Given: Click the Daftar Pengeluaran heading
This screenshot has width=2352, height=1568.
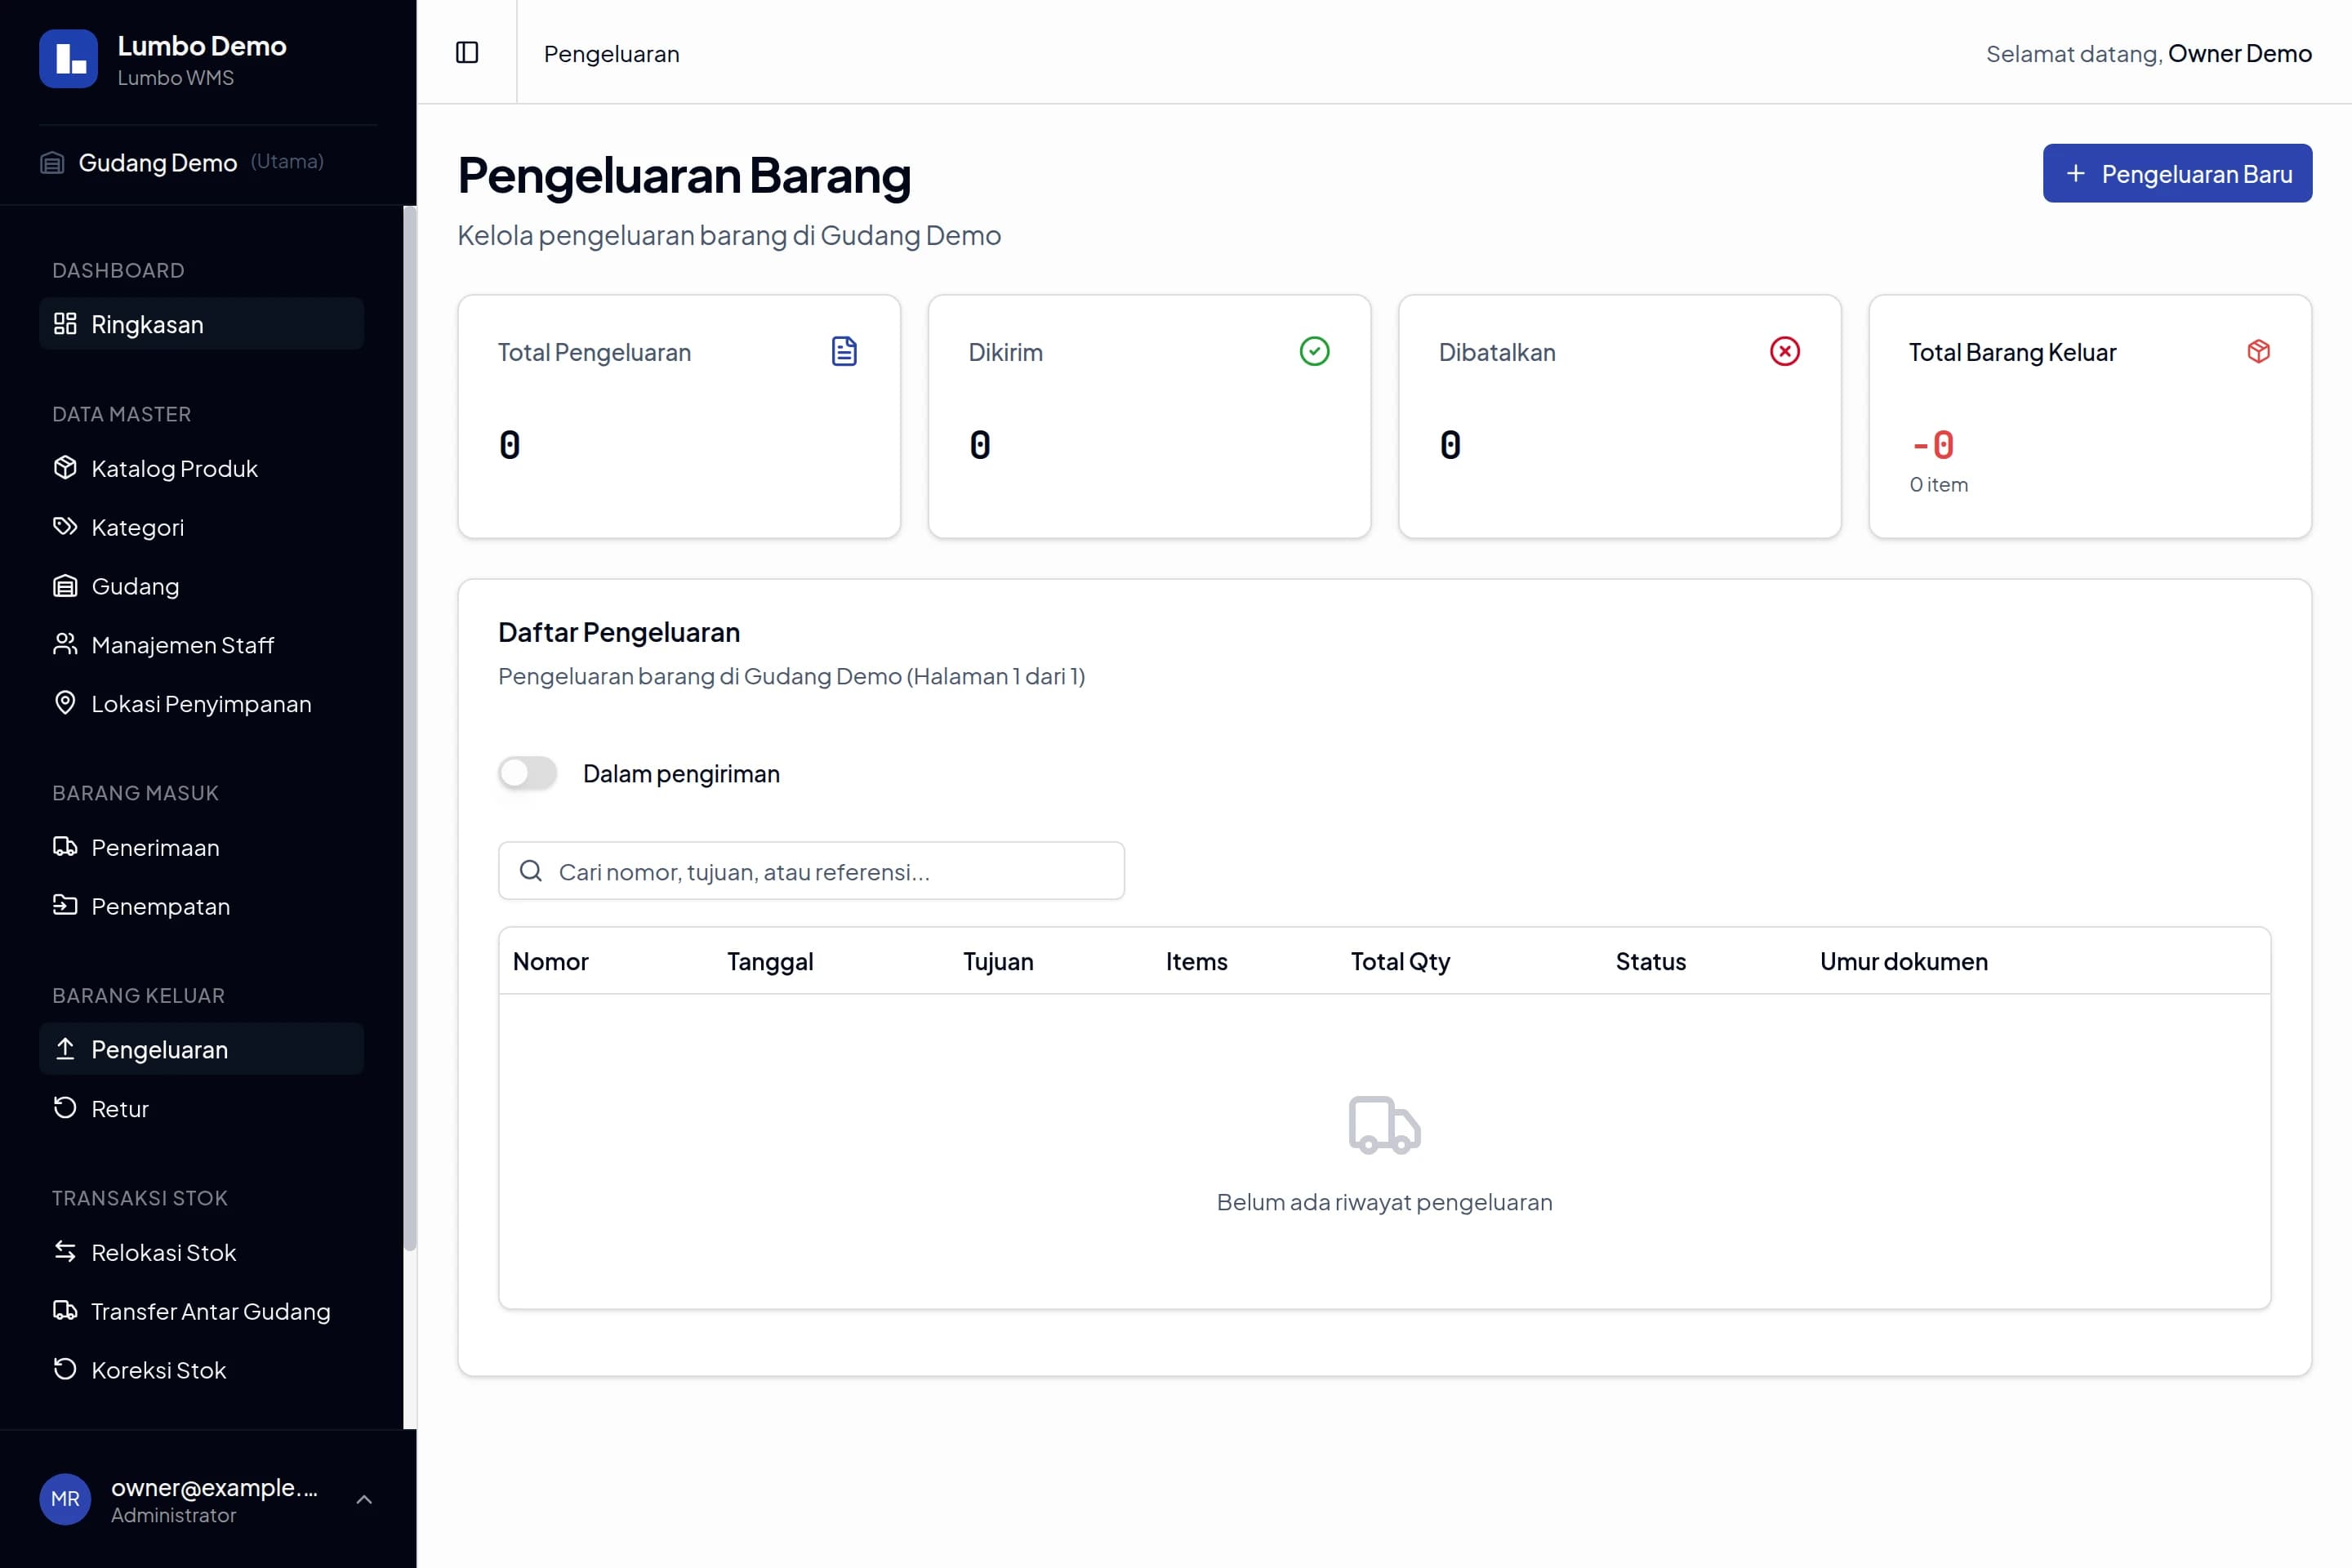Looking at the screenshot, I should (619, 632).
